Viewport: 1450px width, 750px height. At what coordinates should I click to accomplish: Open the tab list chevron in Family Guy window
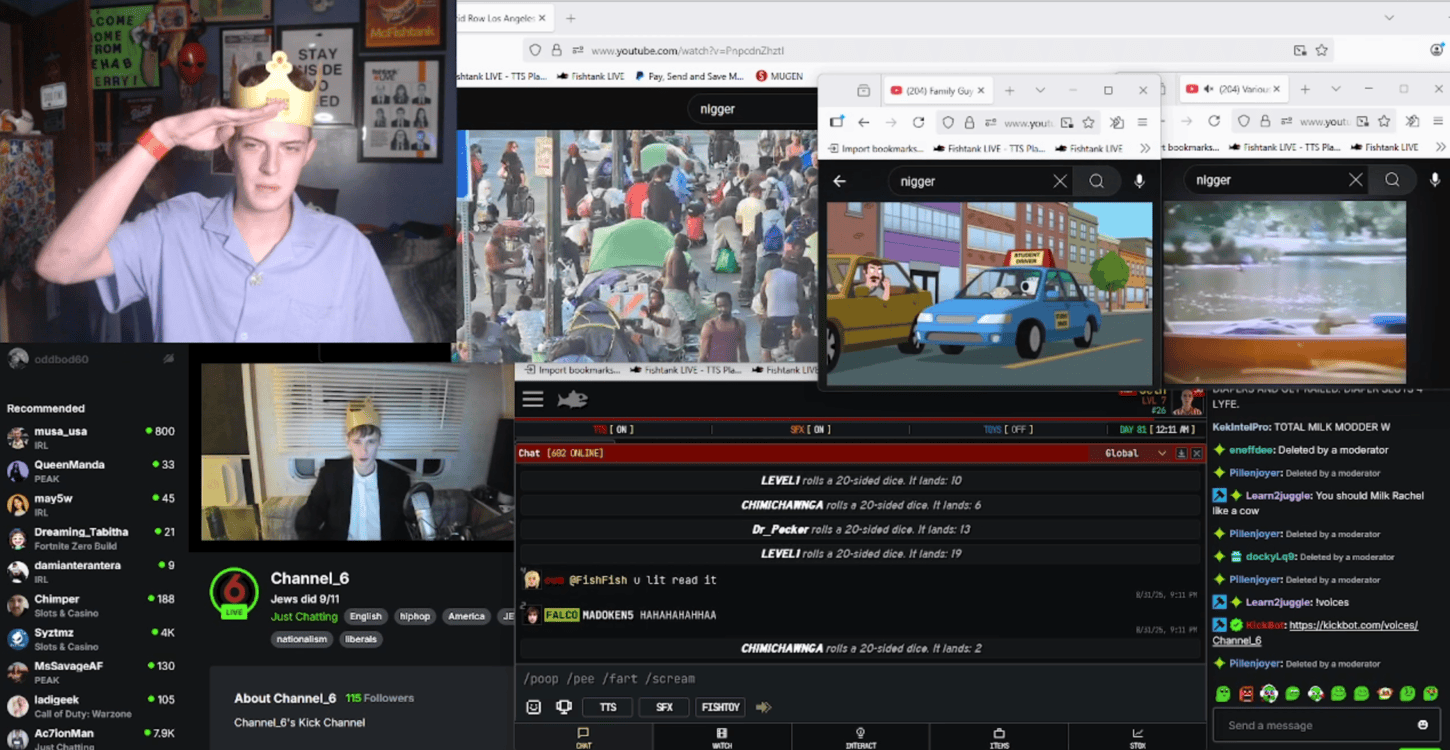pyautogui.click(x=1040, y=90)
